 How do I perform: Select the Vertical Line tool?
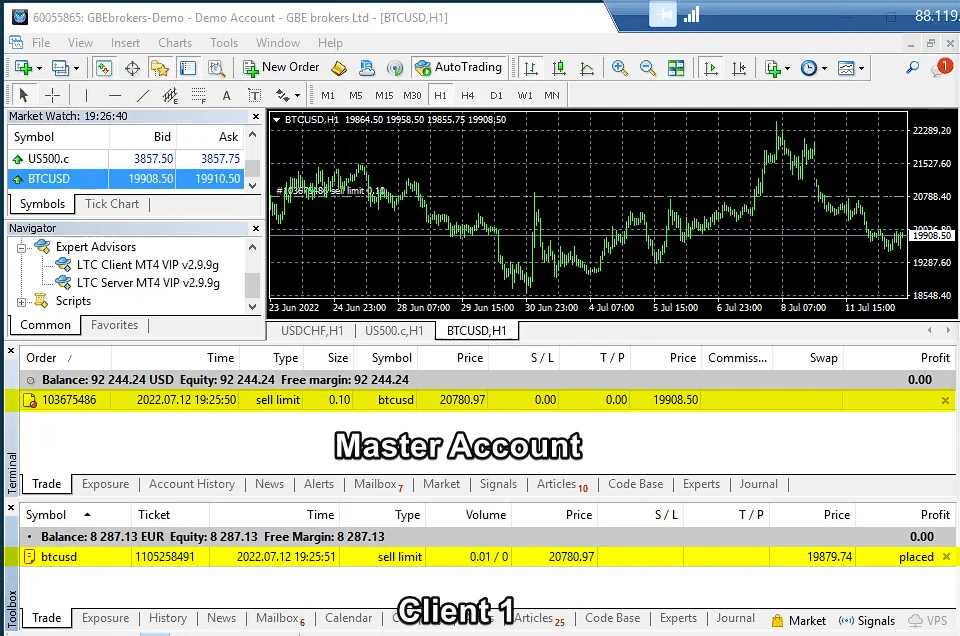pos(86,95)
